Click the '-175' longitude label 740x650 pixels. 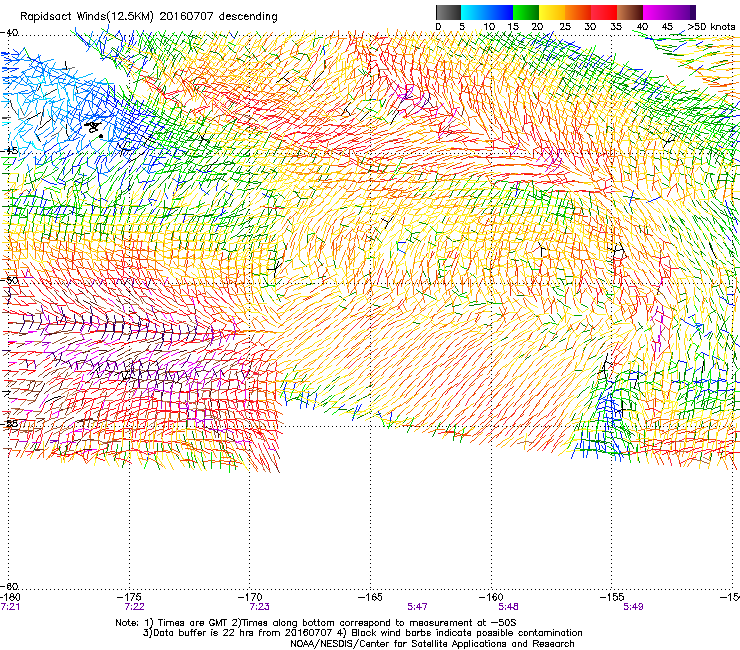tap(131, 597)
